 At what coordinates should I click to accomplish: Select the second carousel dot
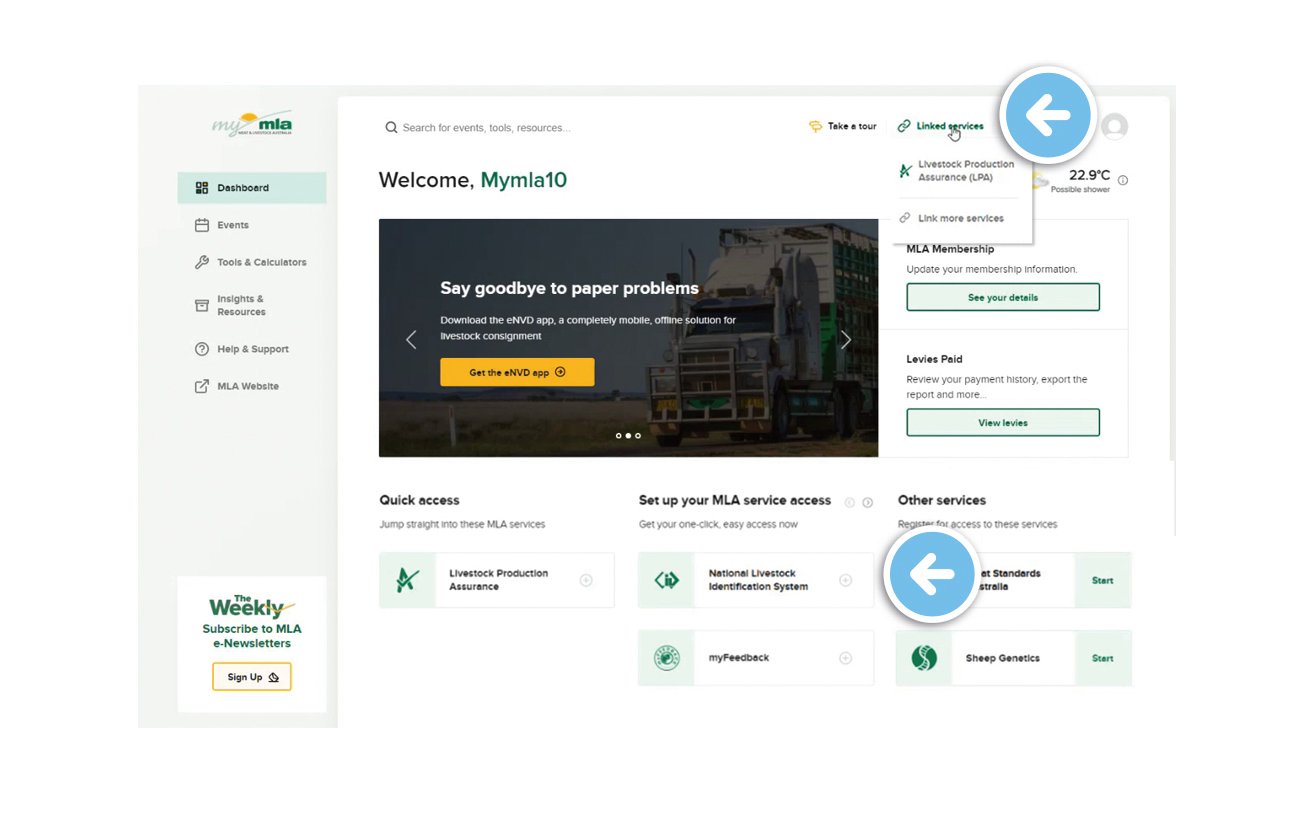point(628,436)
